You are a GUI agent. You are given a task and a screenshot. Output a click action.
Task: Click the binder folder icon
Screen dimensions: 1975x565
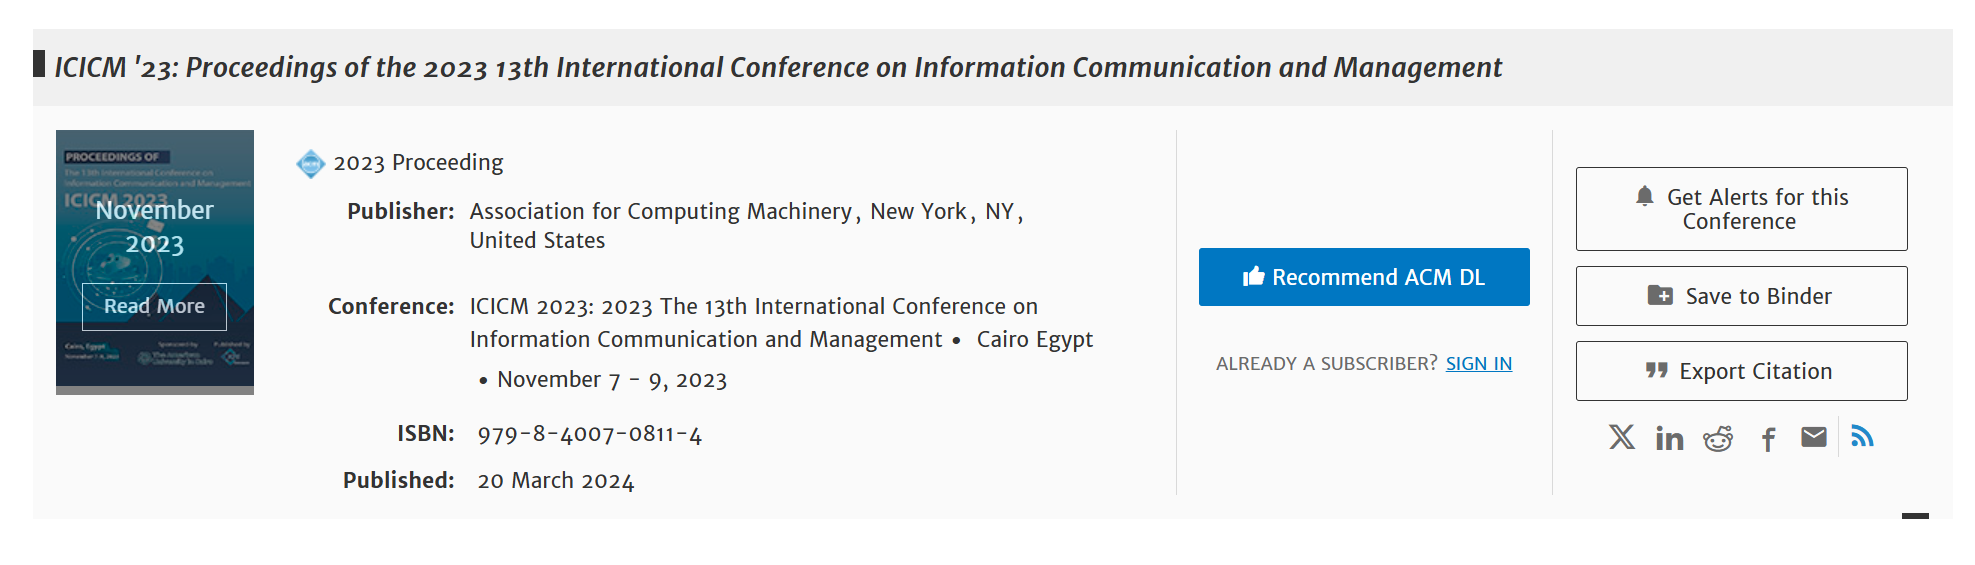[x=1660, y=295]
